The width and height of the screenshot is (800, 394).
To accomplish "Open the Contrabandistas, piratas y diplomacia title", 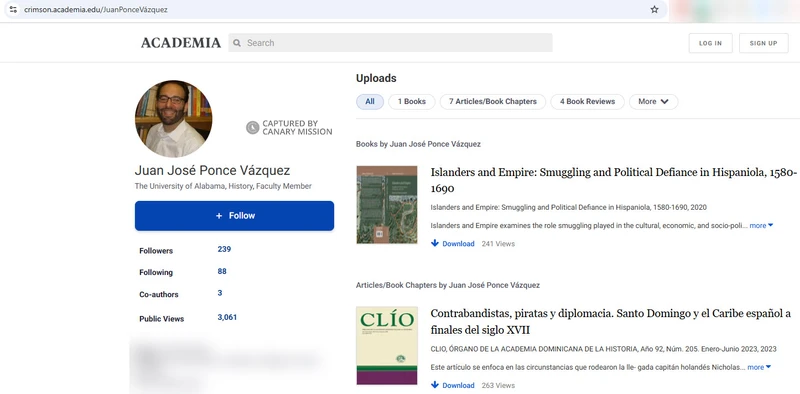I will (x=611, y=322).
